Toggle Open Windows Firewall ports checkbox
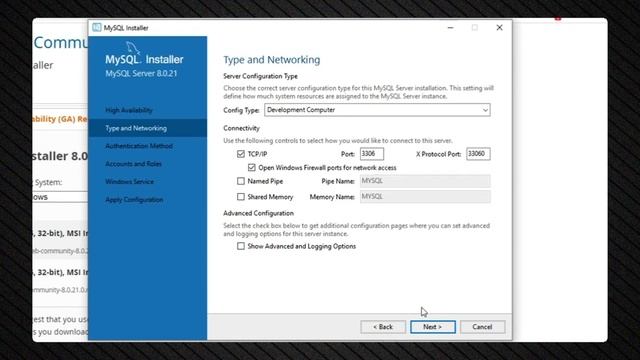 click(x=251, y=167)
